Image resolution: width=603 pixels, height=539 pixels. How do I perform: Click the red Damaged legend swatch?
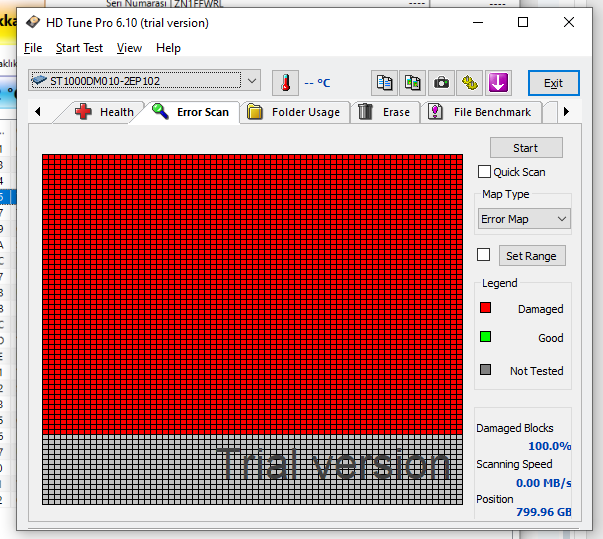pyautogui.click(x=485, y=308)
